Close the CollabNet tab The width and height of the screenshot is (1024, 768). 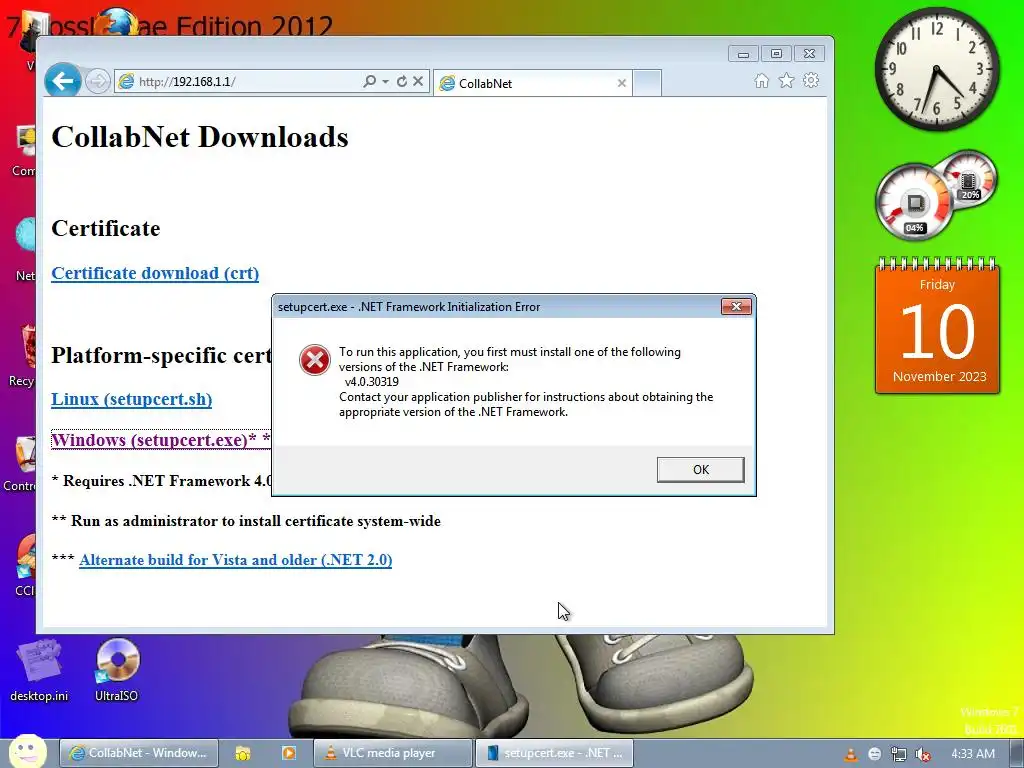coord(622,83)
